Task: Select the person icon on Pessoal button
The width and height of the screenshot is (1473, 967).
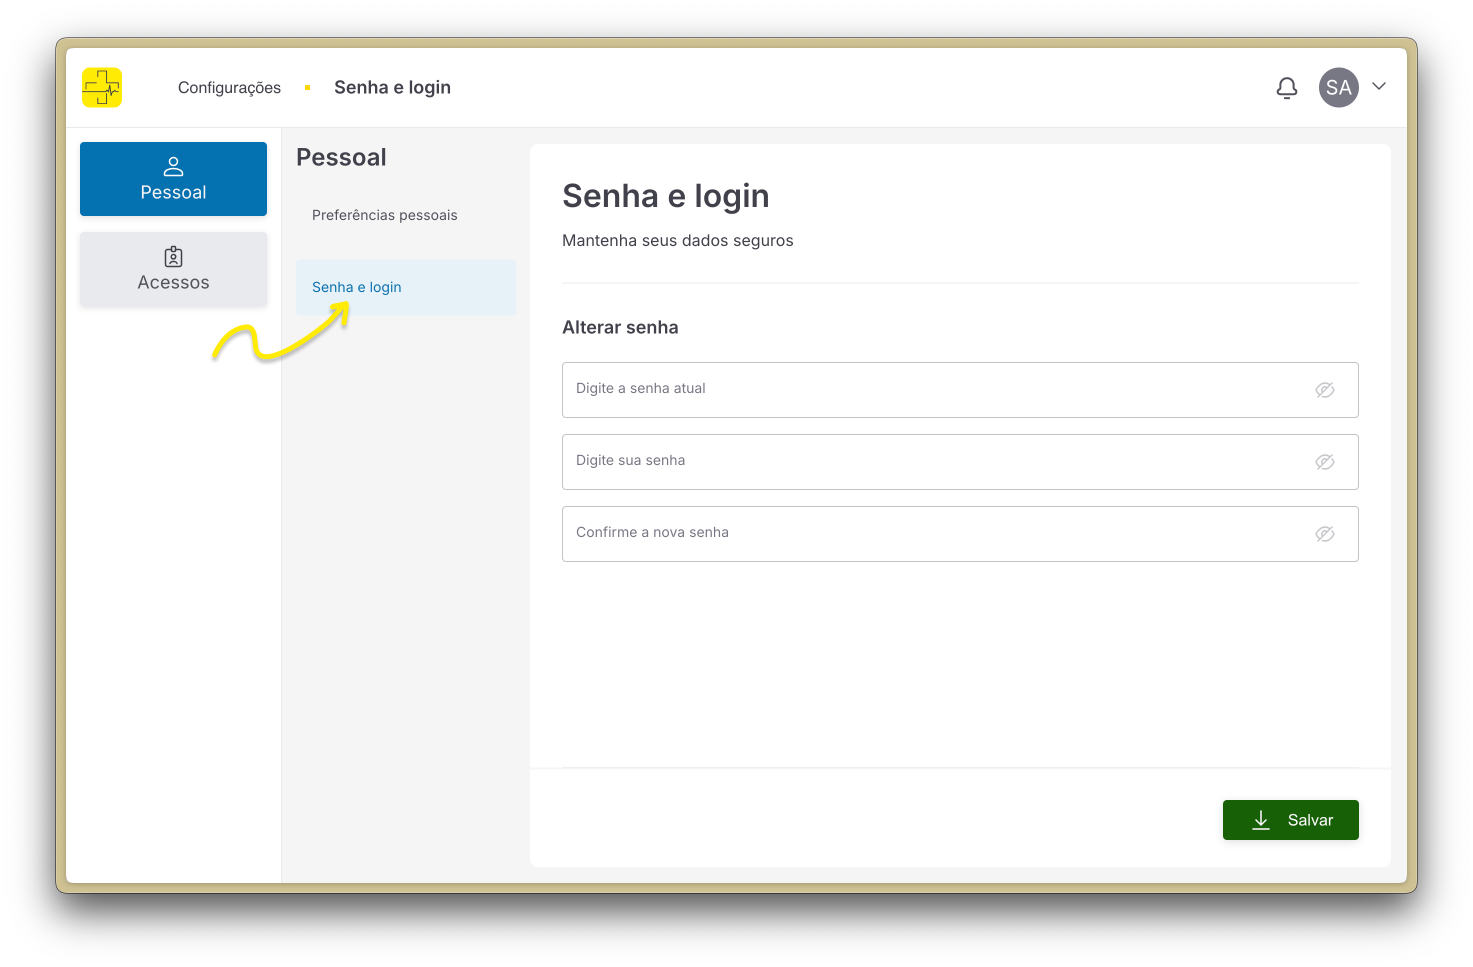Action: click(173, 164)
